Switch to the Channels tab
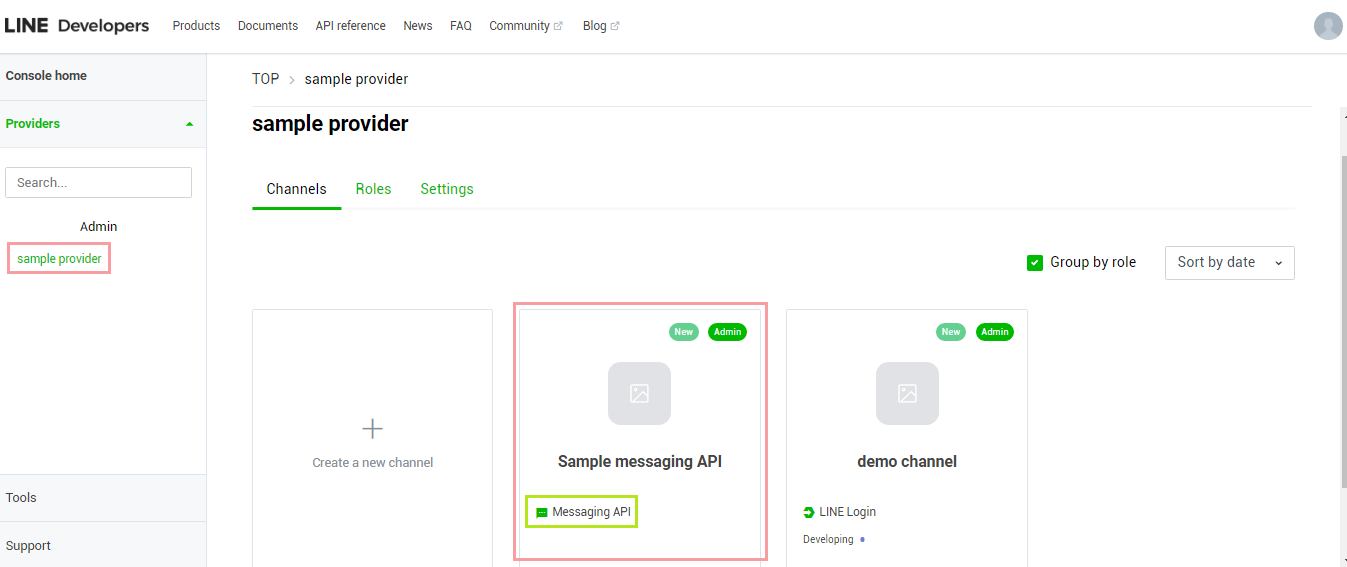The height and width of the screenshot is (567, 1347). tap(296, 189)
